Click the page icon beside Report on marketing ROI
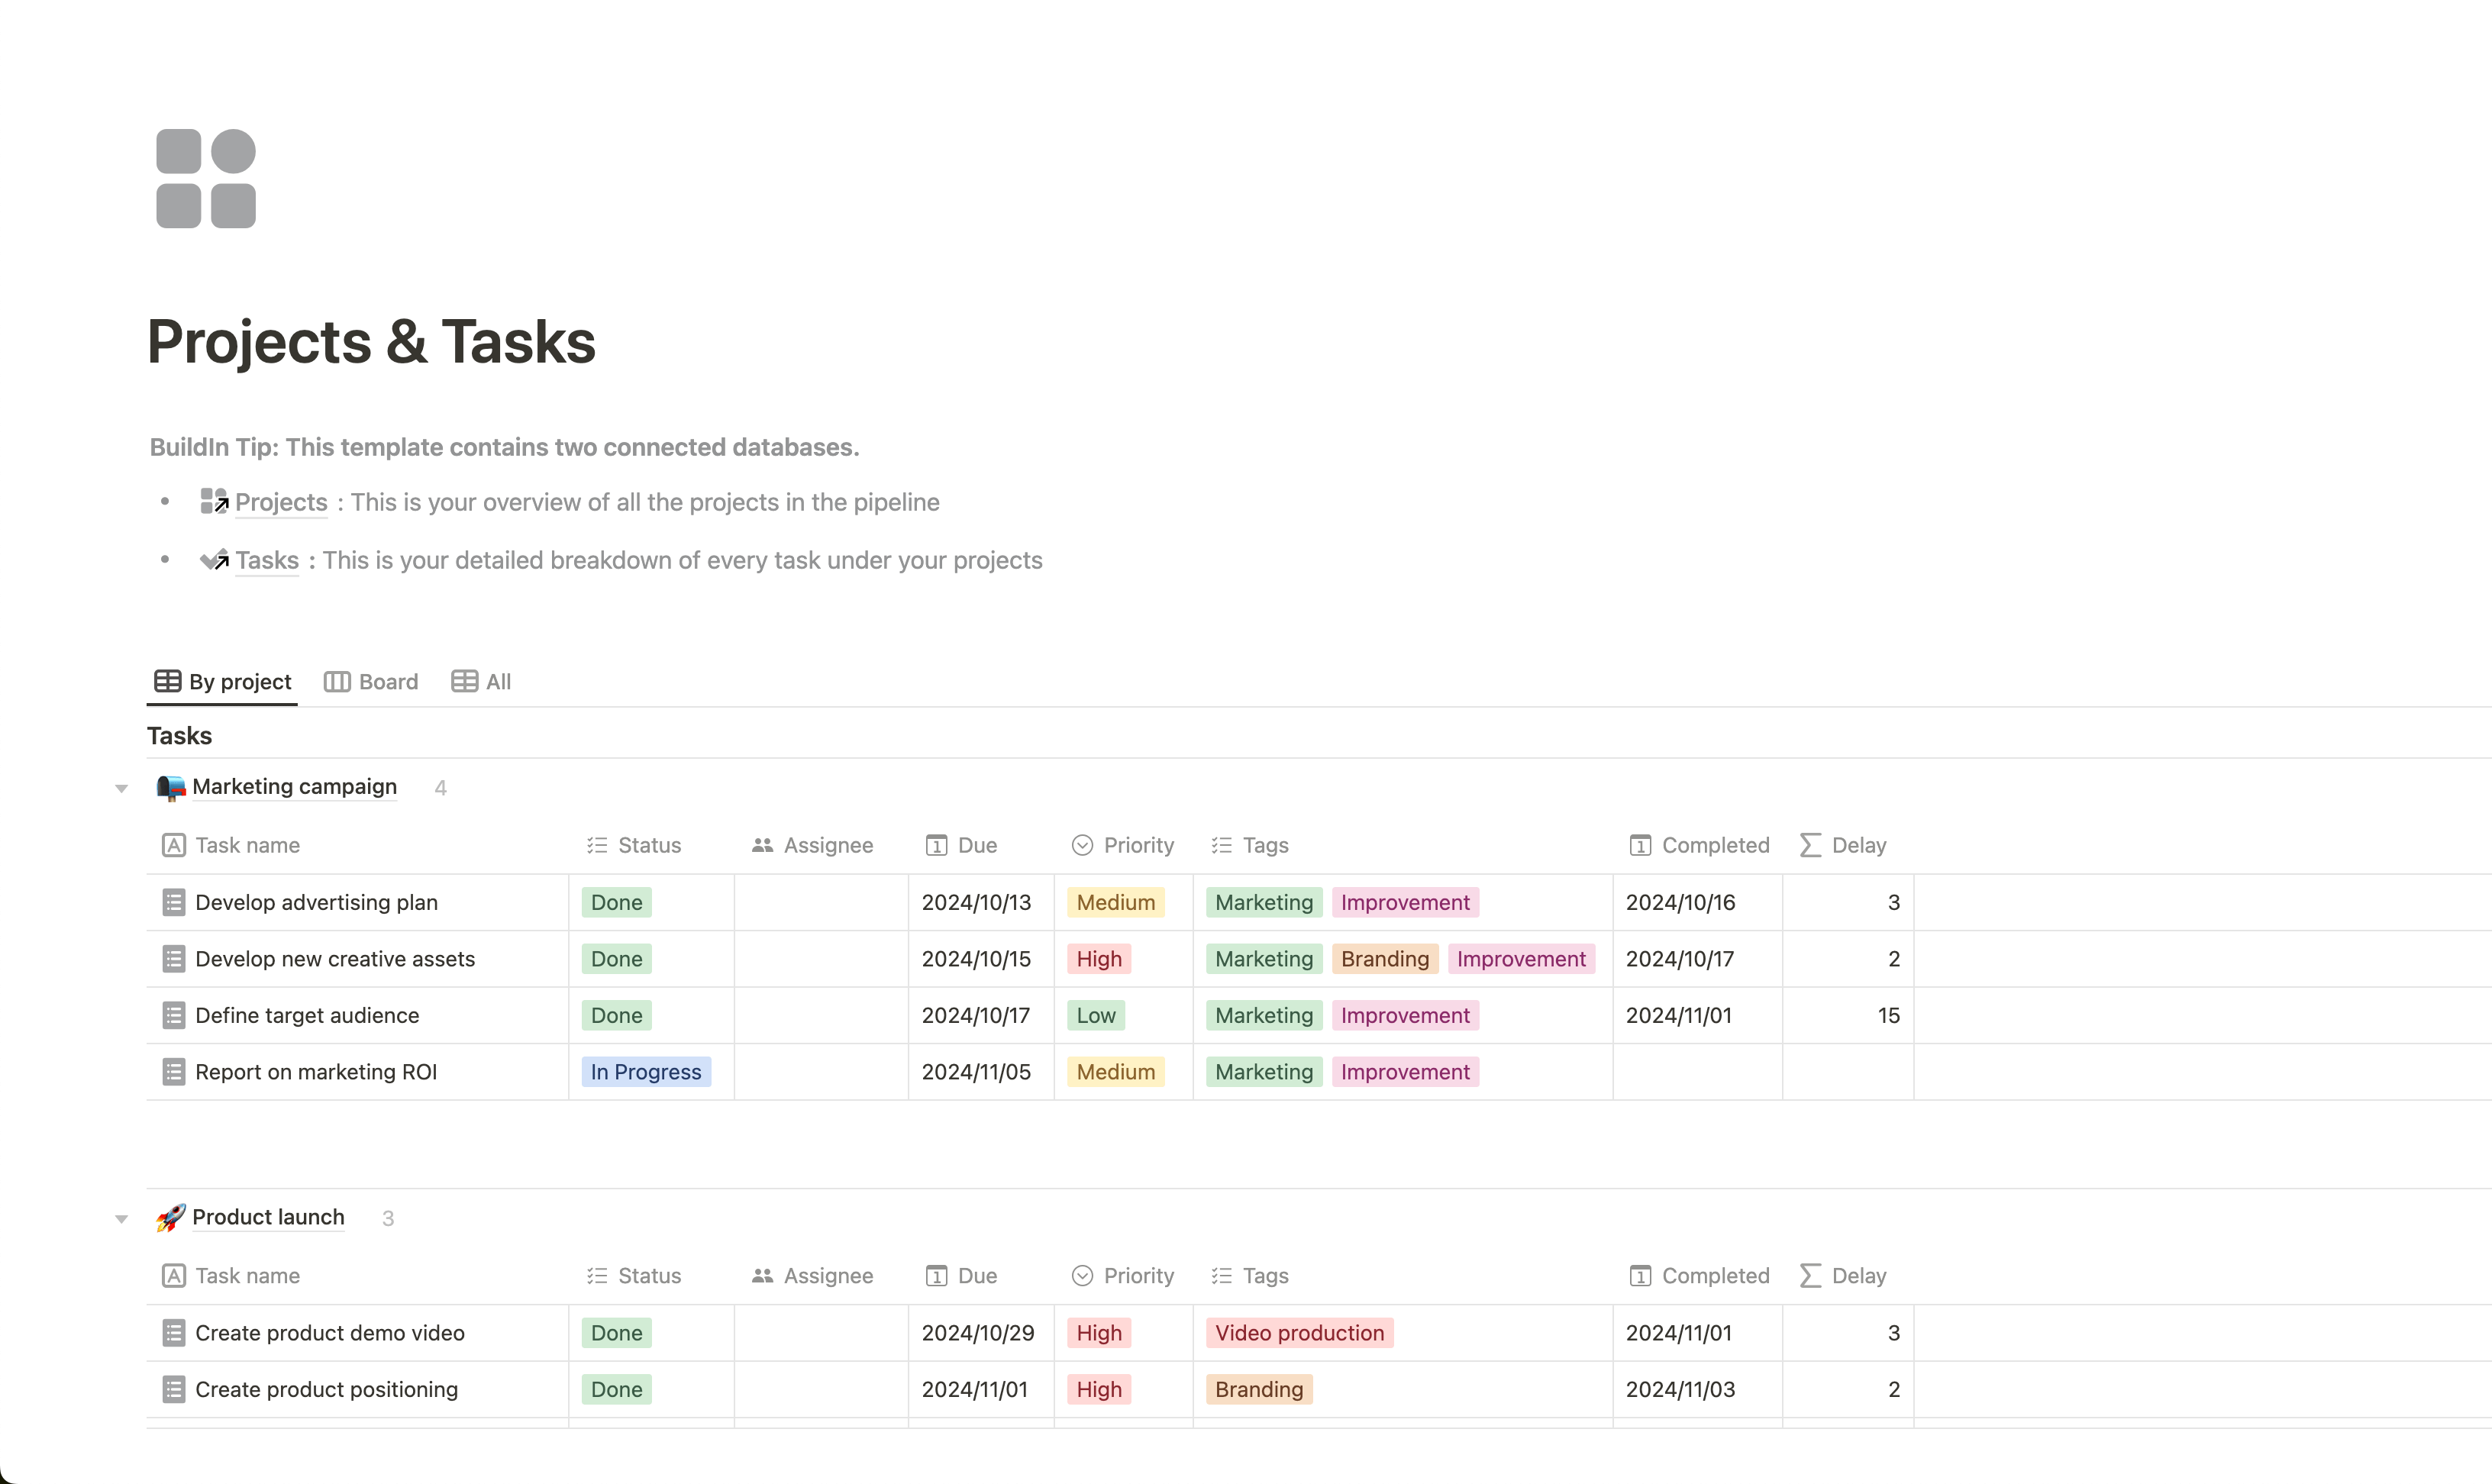Viewport: 2492px width, 1484px height. pyautogui.click(x=174, y=1072)
